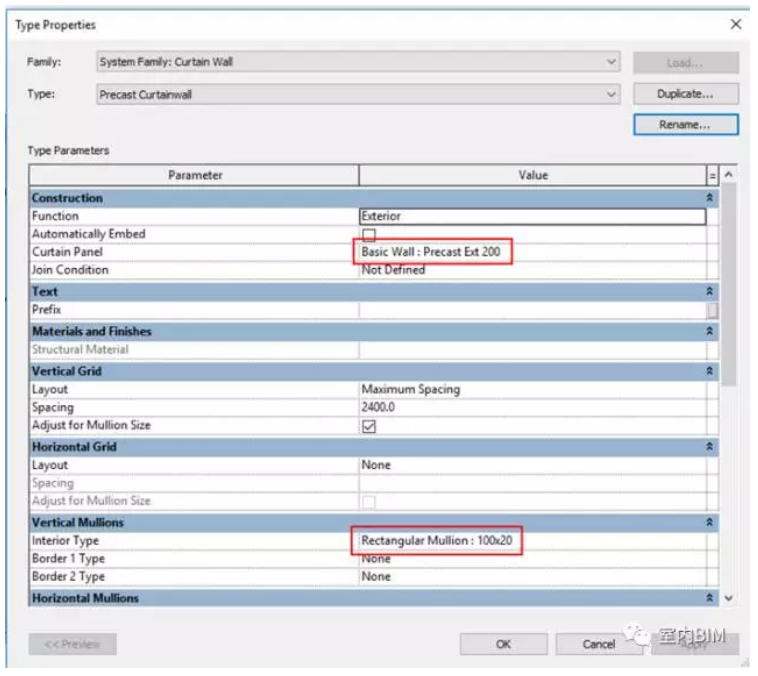This screenshot has height=676, width=758.
Task: Collapse the Vertical Mullions group
Action: pyautogui.click(x=710, y=522)
